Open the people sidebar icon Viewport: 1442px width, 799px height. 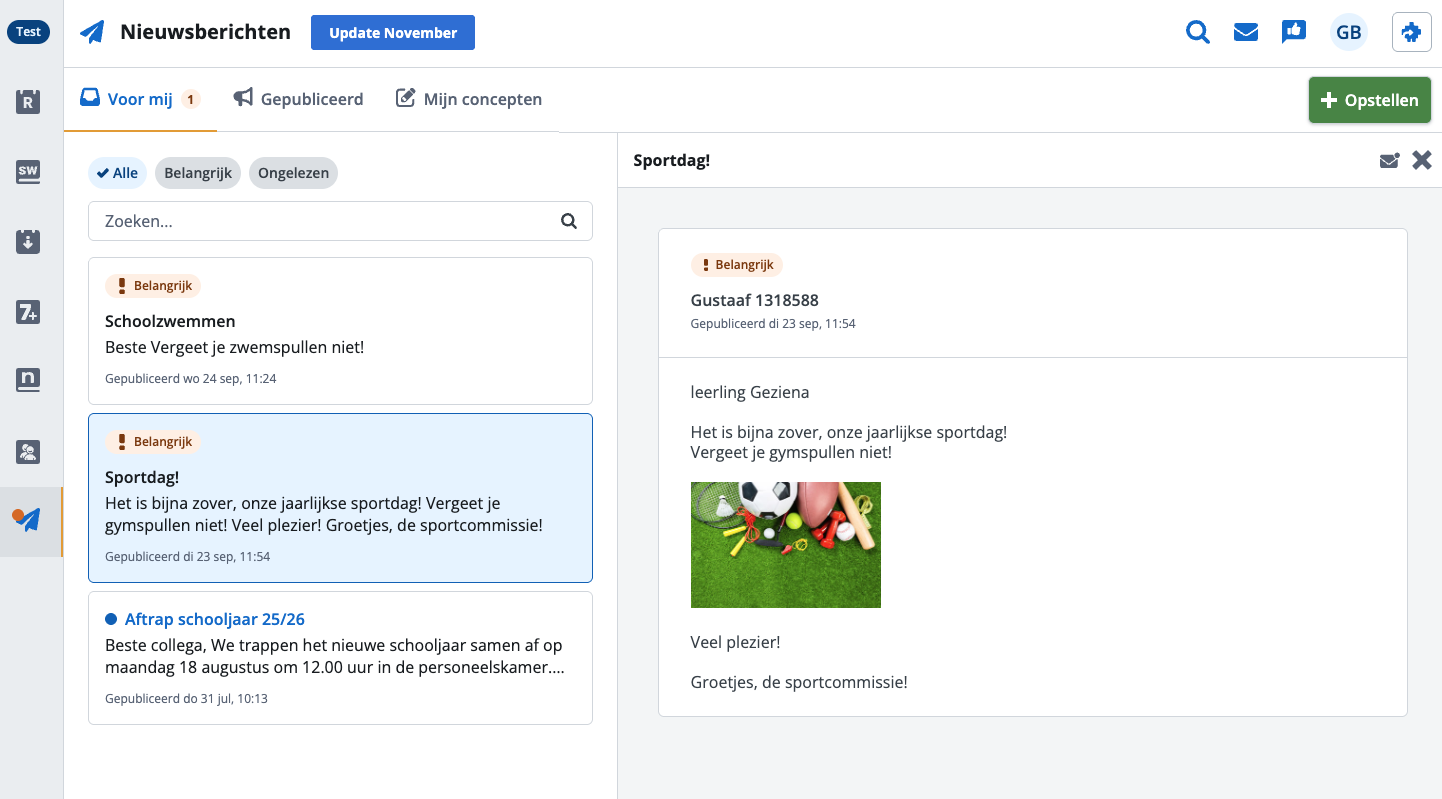tap(28, 452)
